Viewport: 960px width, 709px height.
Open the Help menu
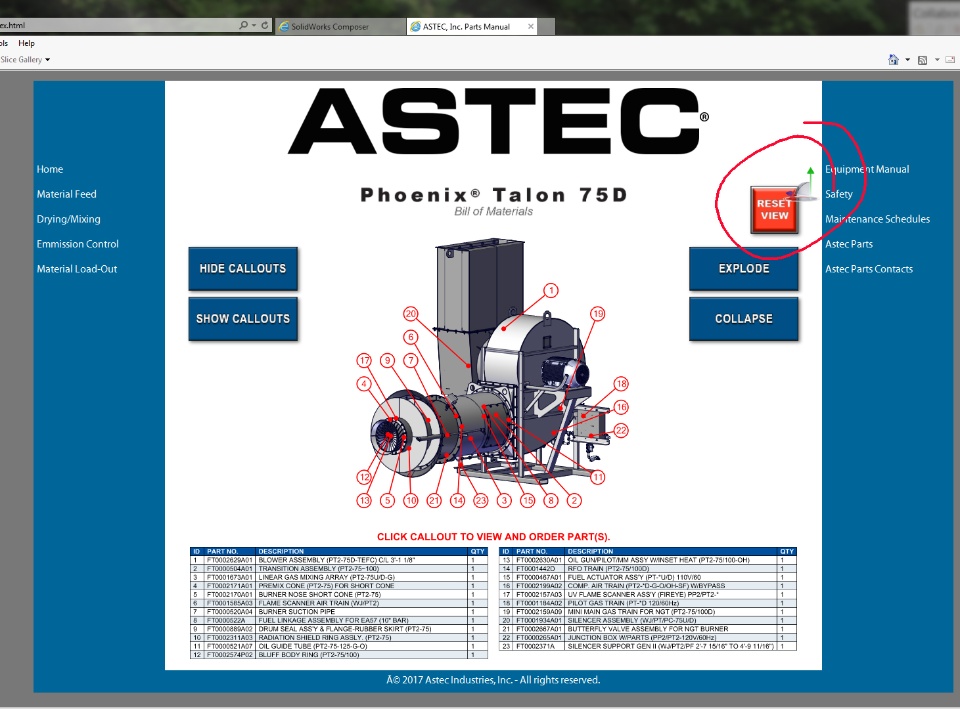point(26,43)
